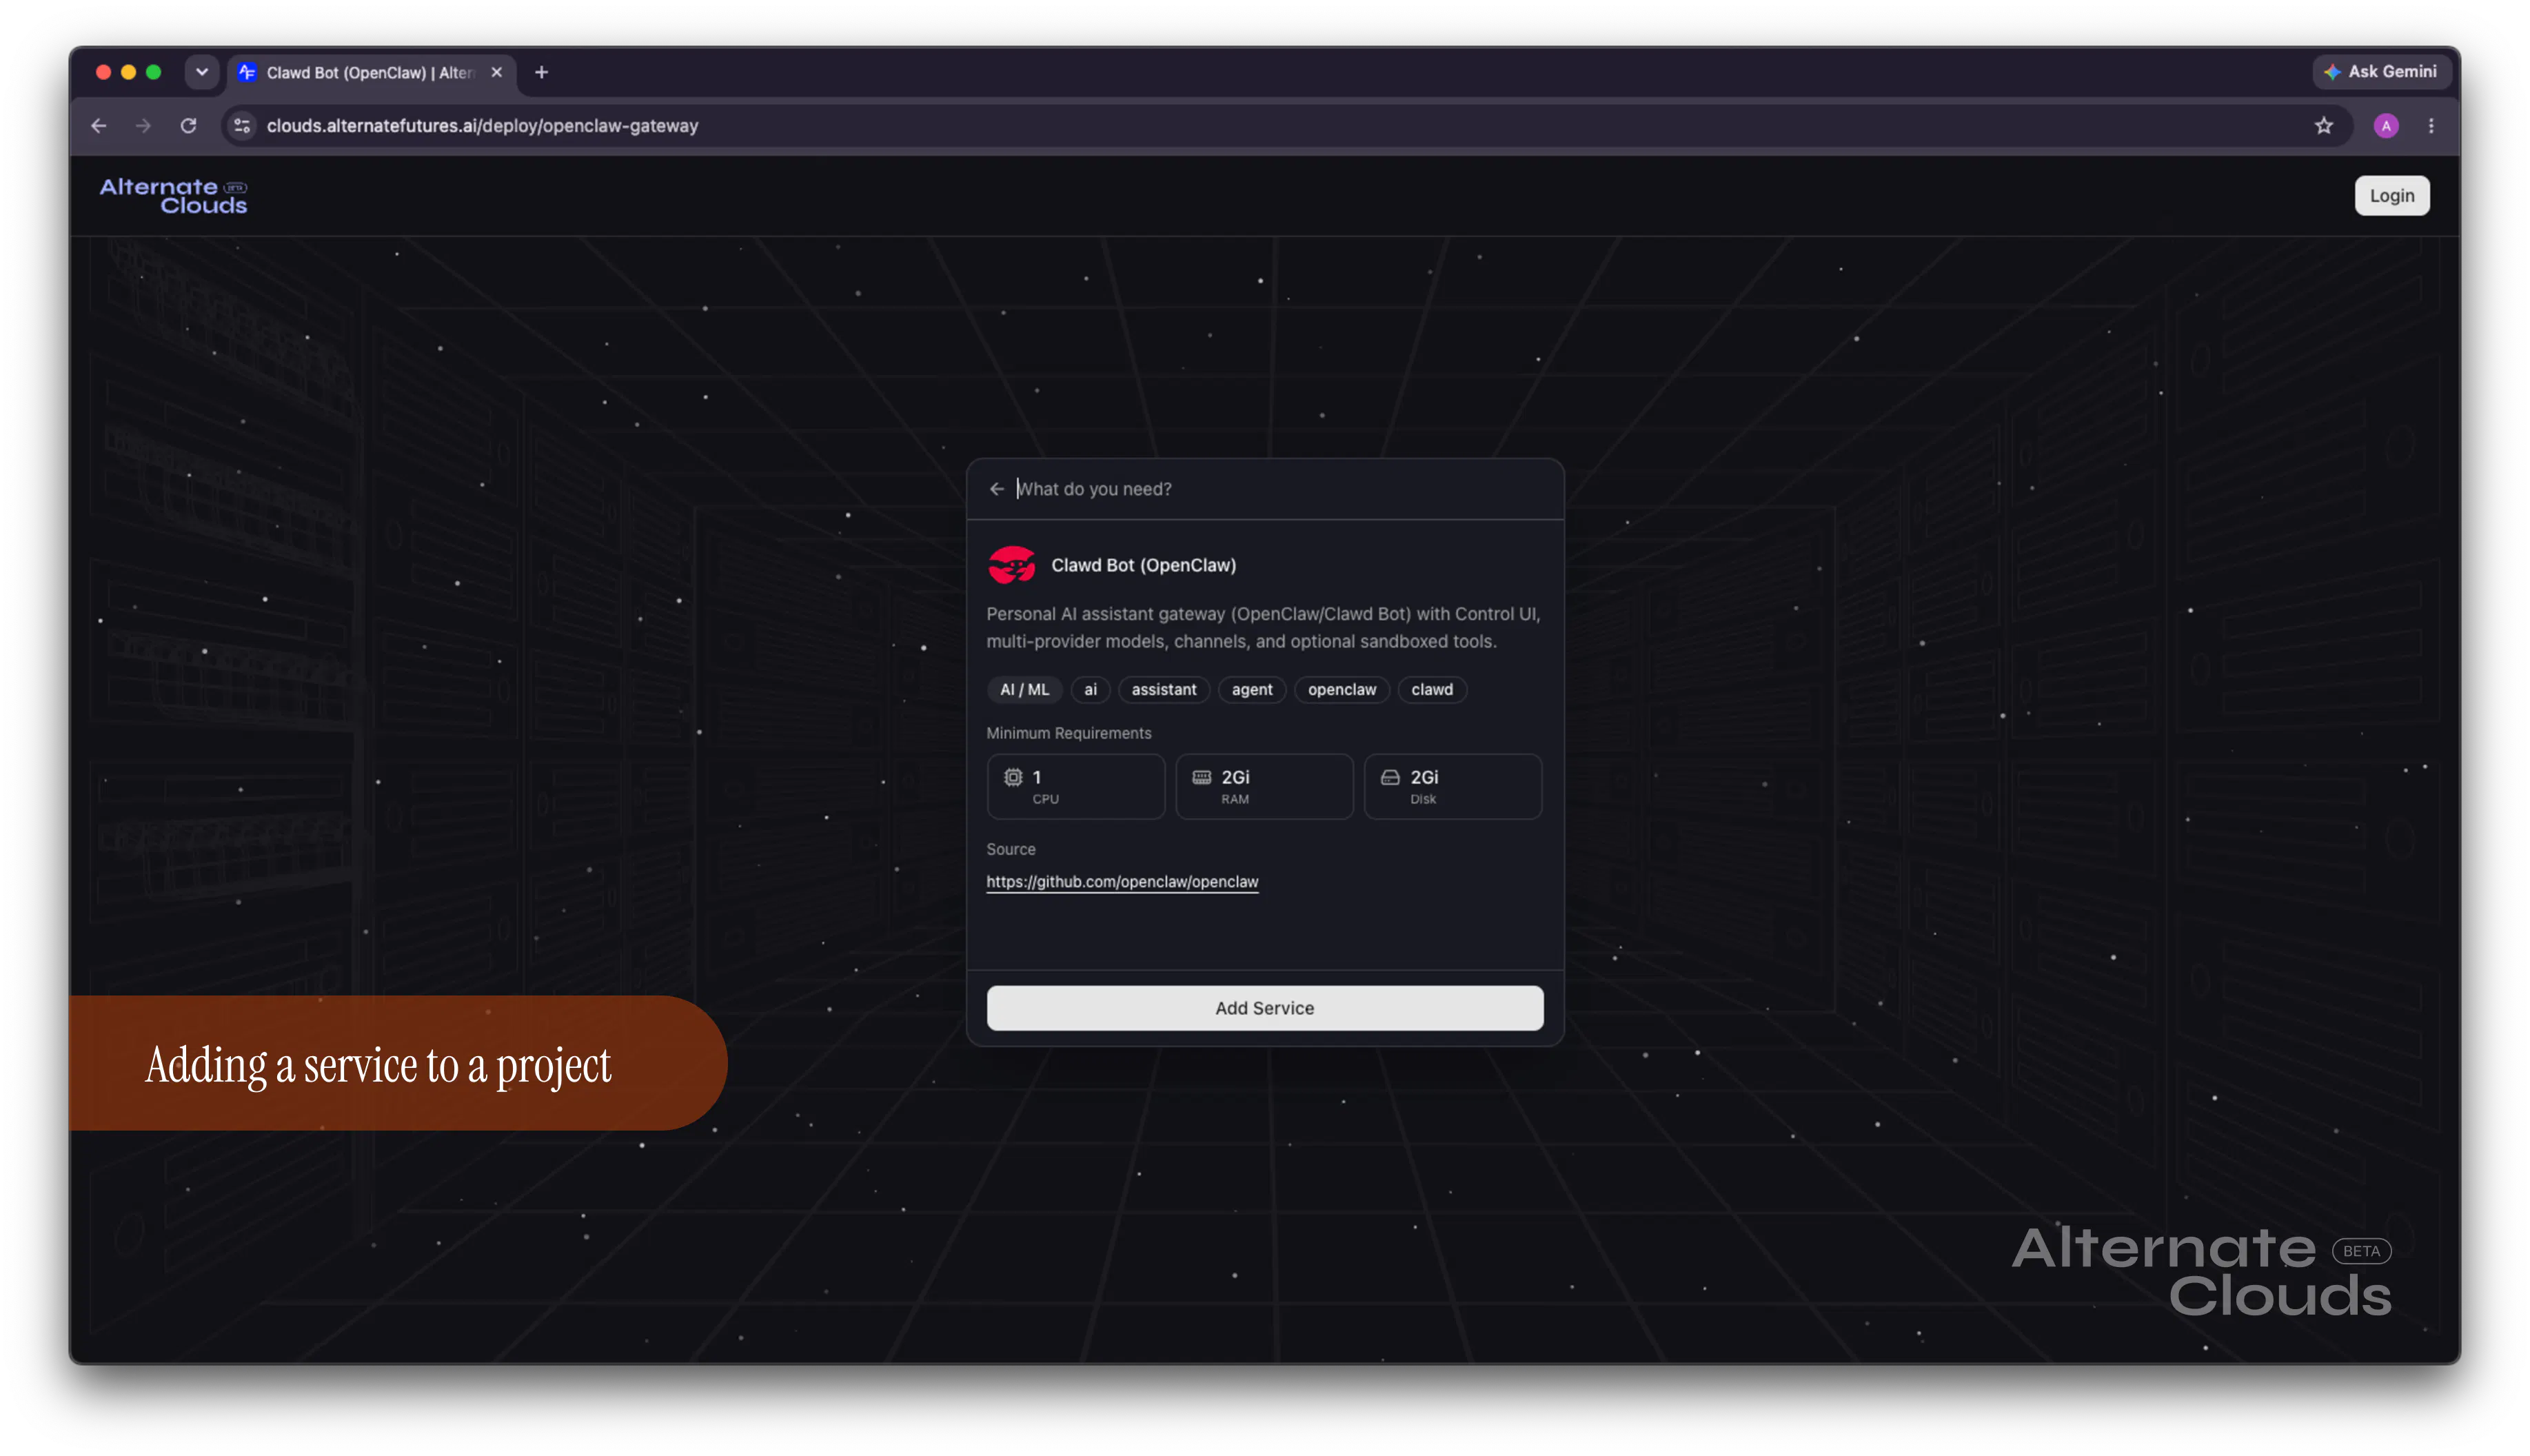Click the red Clawd Bot logo
Screen dimensions: 2530x1456
[x=1011, y=565]
